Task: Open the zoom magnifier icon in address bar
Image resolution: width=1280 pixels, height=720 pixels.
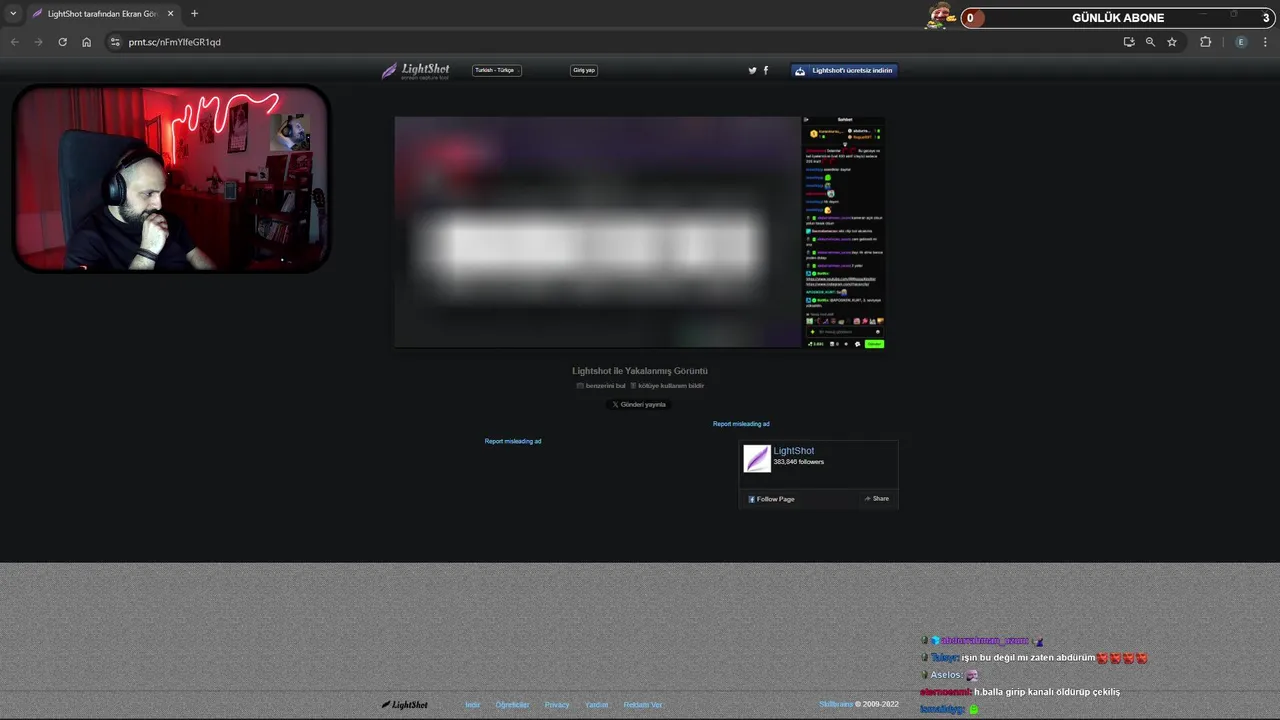Action: pyautogui.click(x=1150, y=42)
